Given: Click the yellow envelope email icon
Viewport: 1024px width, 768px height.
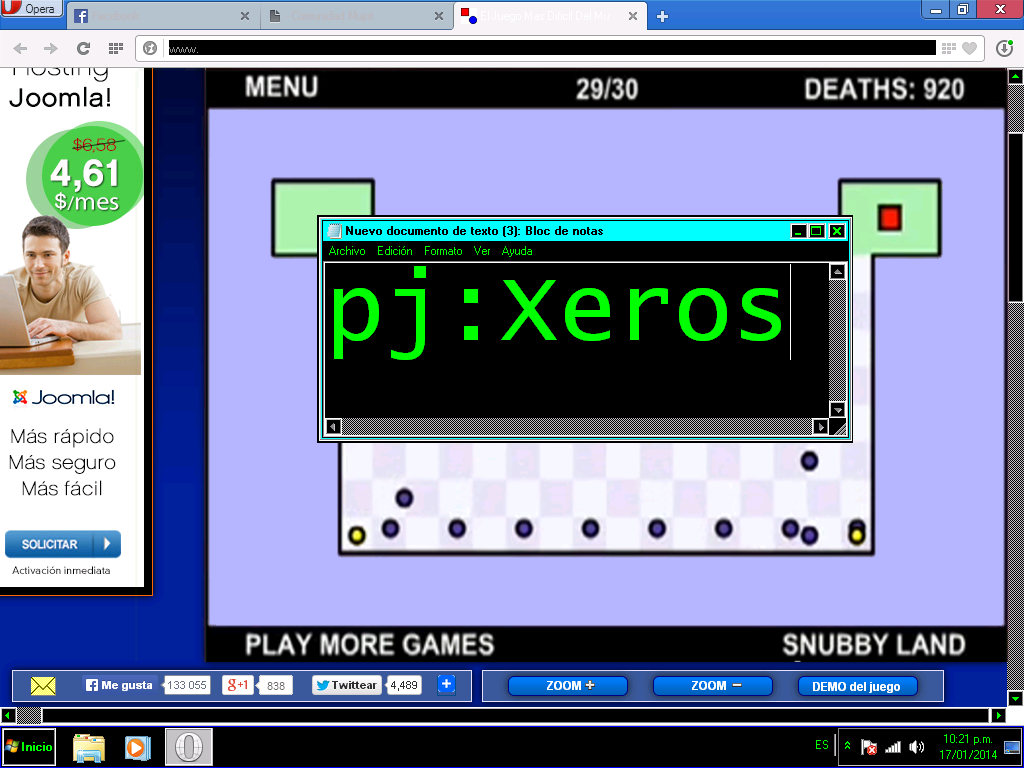Looking at the screenshot, I should point(43,686).
